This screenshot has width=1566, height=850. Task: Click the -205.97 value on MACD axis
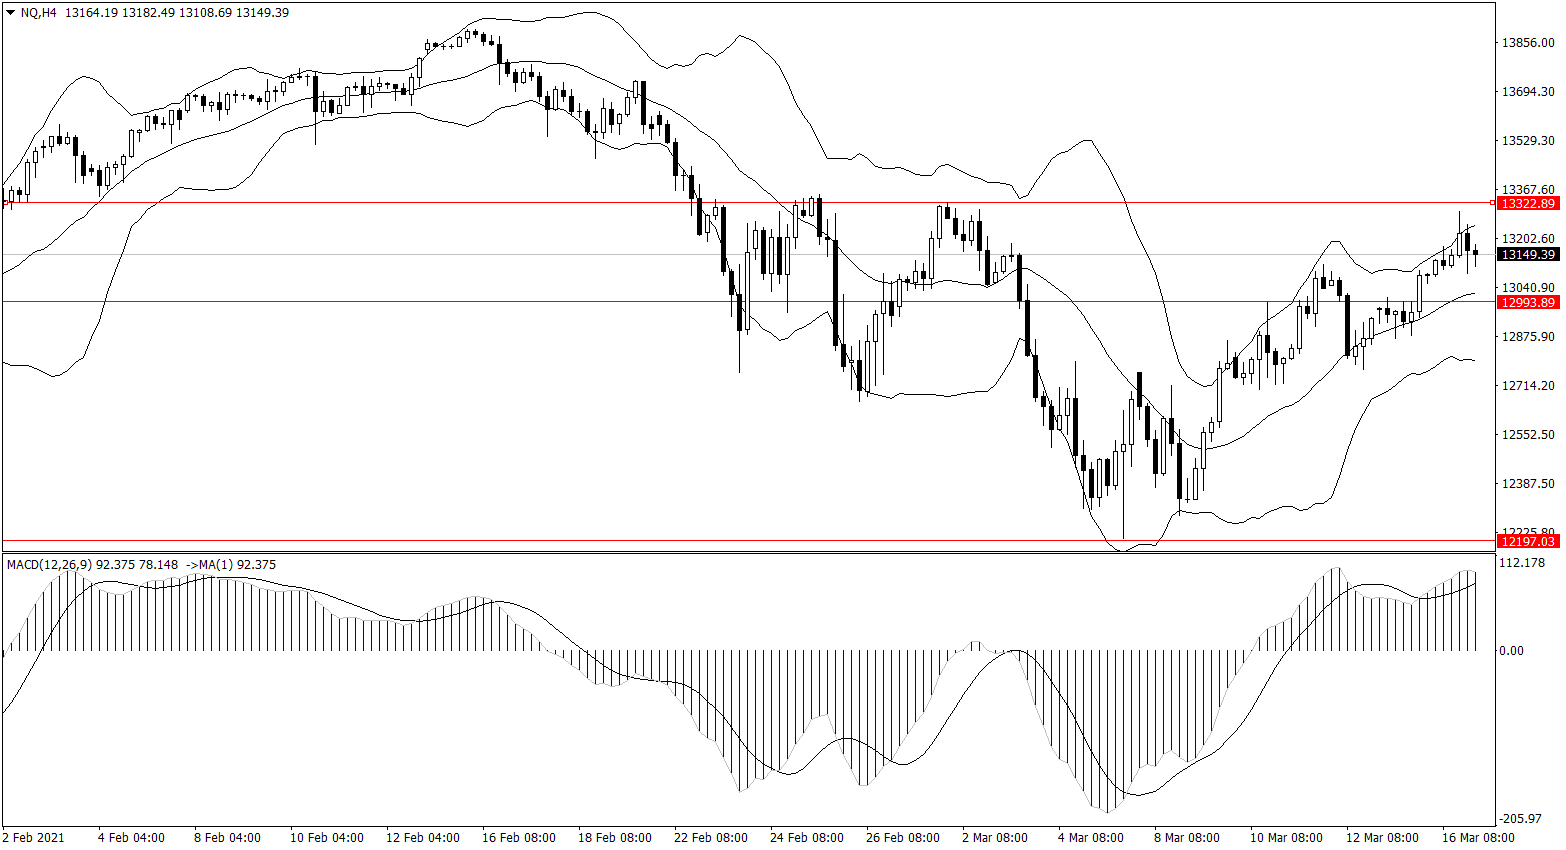1524,819
